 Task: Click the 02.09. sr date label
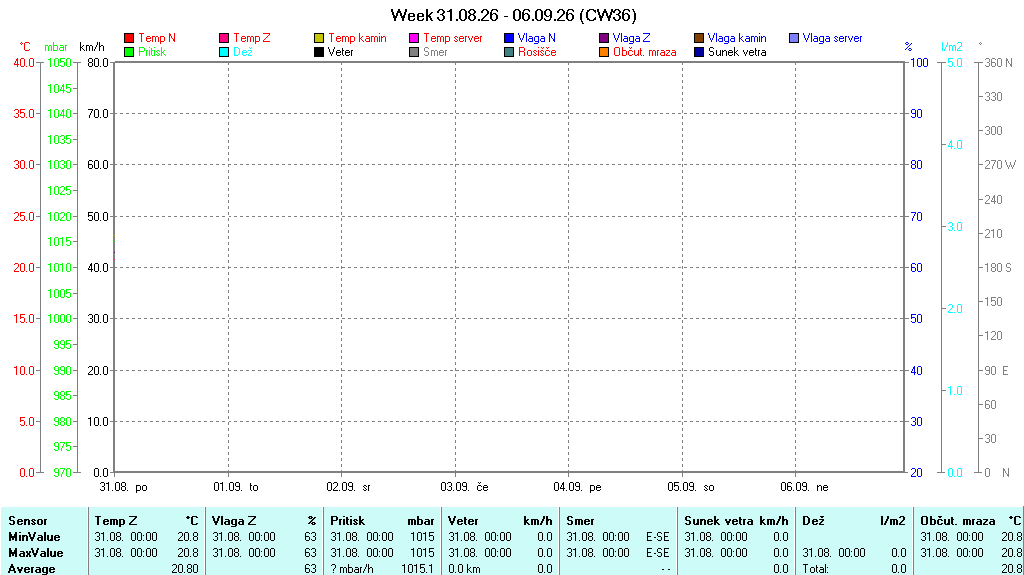[349, 487]
